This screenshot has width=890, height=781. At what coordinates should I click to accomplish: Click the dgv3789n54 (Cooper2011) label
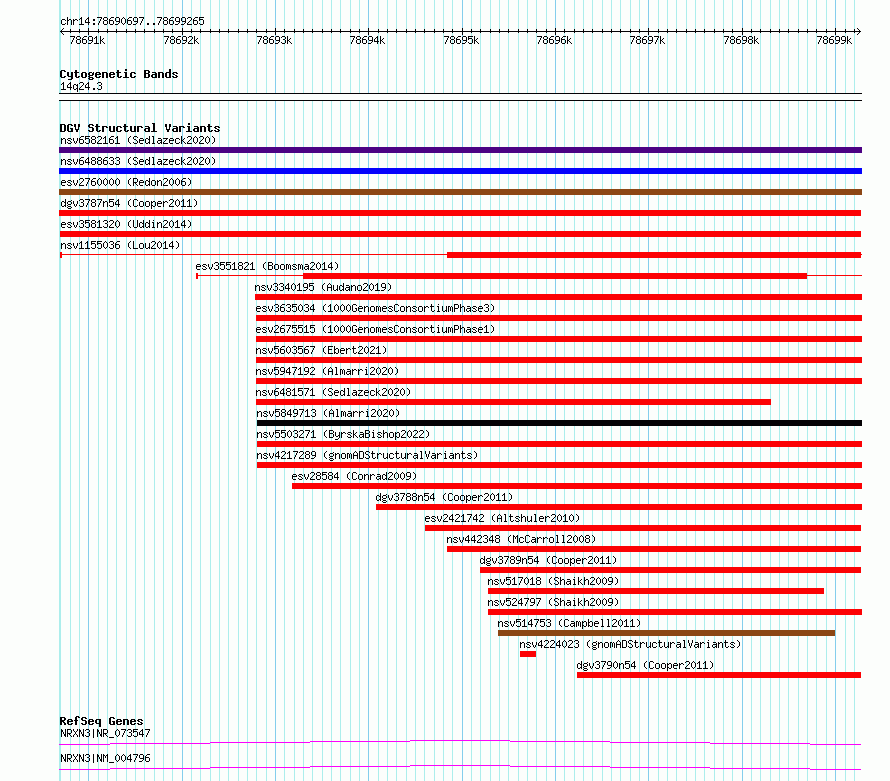pos(548,560)
